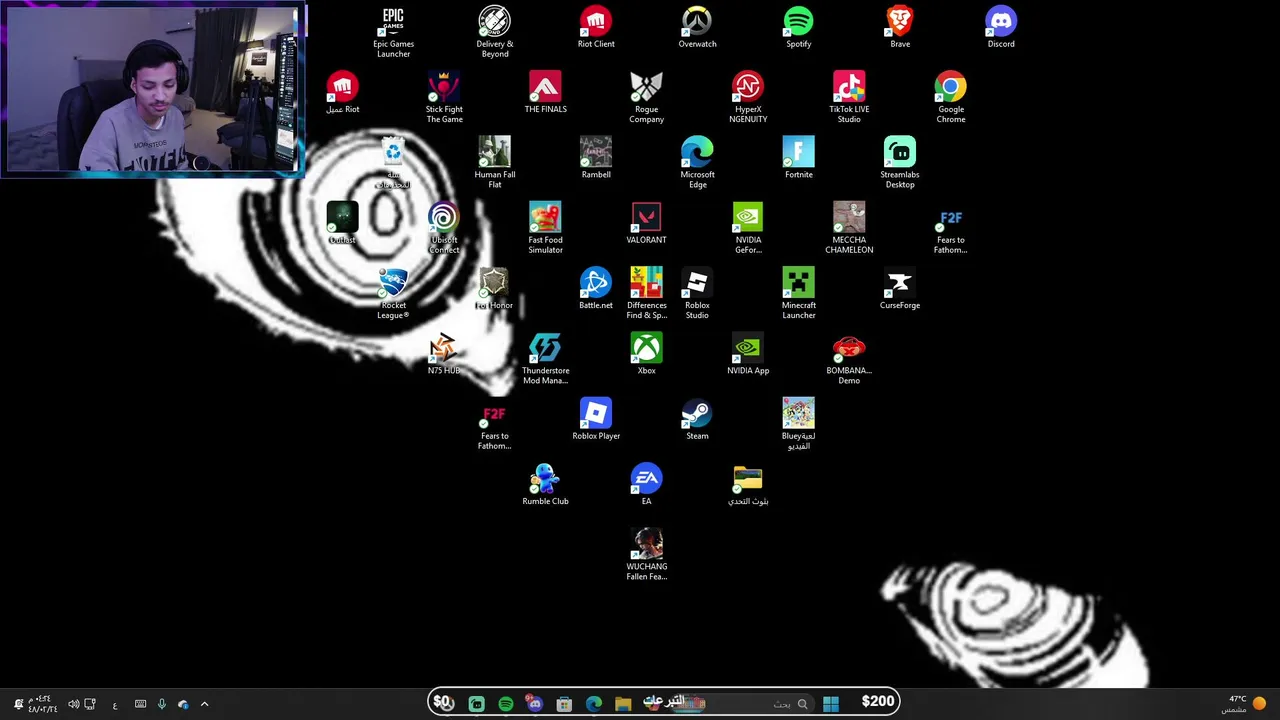The width and height of the screenshot is (1280, 720).
Task: Open the Brave browser desktop shortcut
Action: [x=900, y=27]
